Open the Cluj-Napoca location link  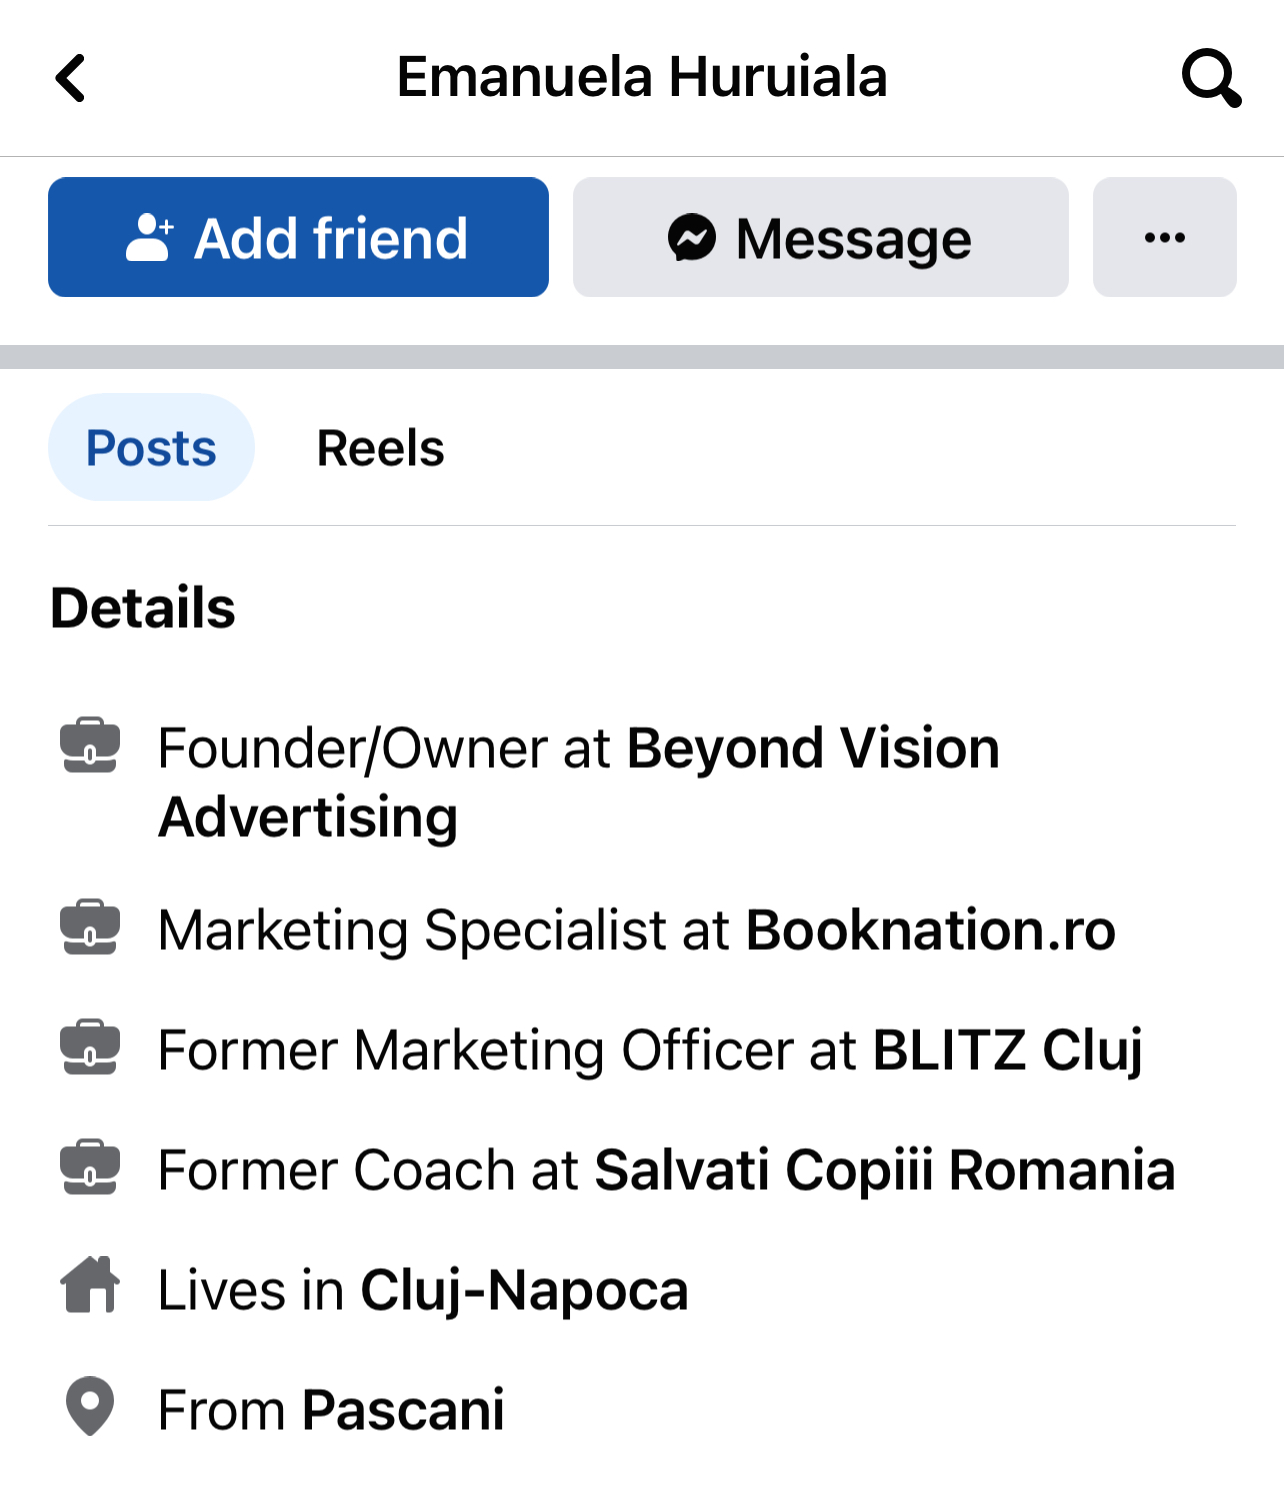(524, 1290)
